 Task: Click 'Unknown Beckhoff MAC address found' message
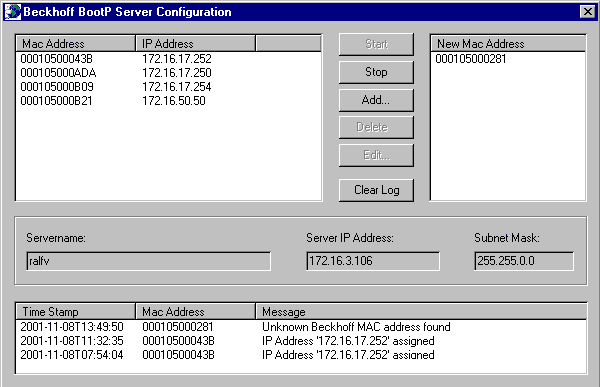pyautogui.click(x=356, y=327)
